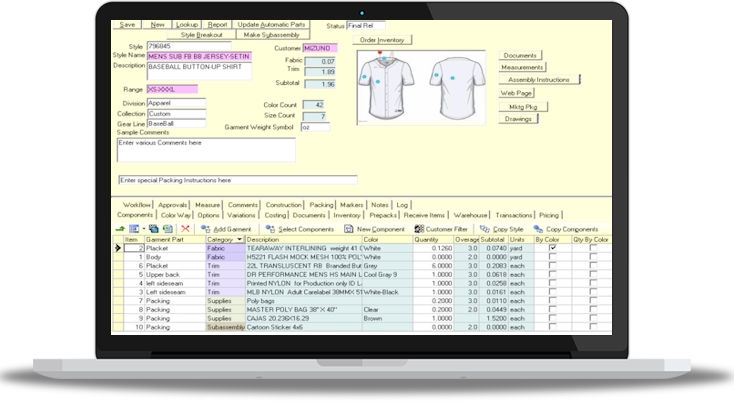The height and width of the screenshot is (402, 734).
Task: Open Assembly Instructions
Action: 539,80
